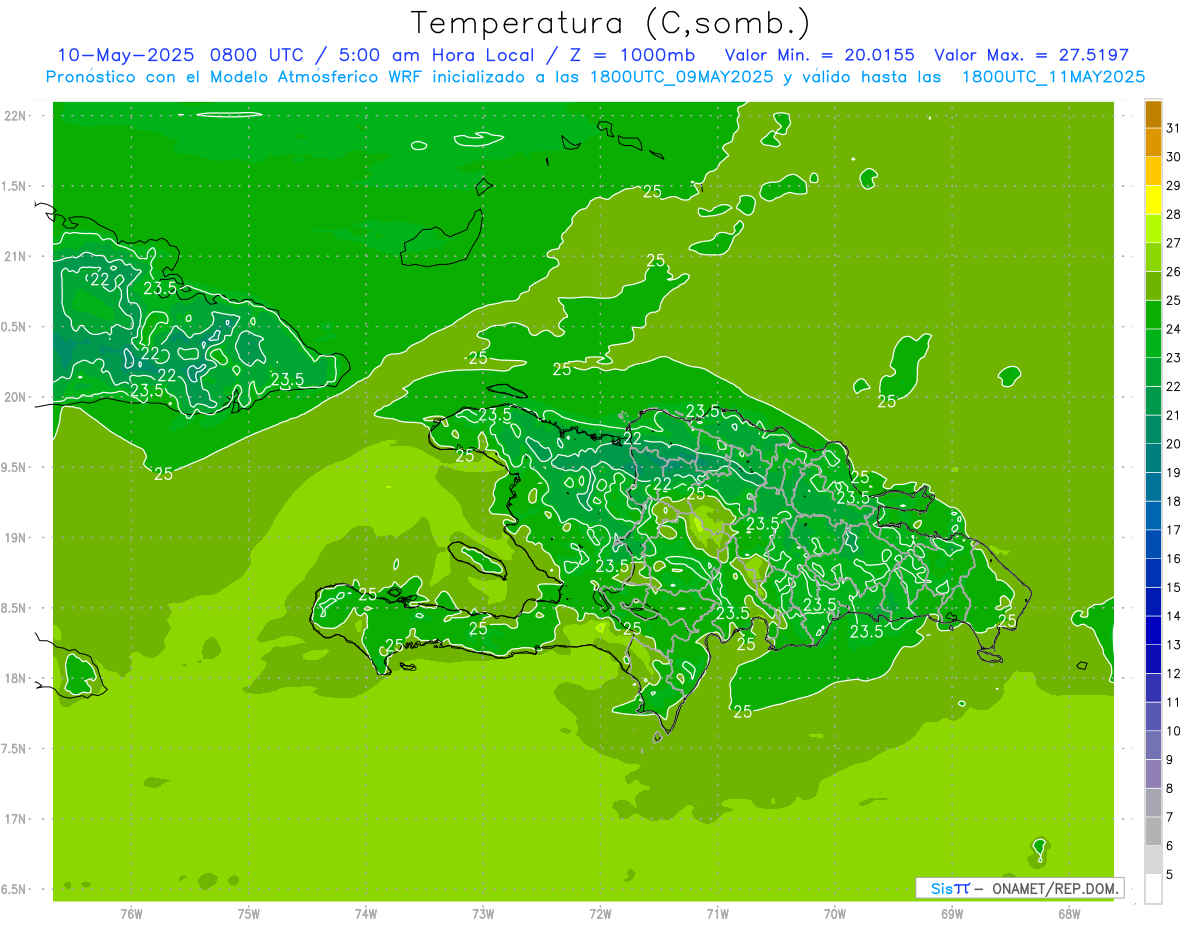1200x927 pixels.
Task: Click the color bar value '10'
Action: click(1174, 731)
